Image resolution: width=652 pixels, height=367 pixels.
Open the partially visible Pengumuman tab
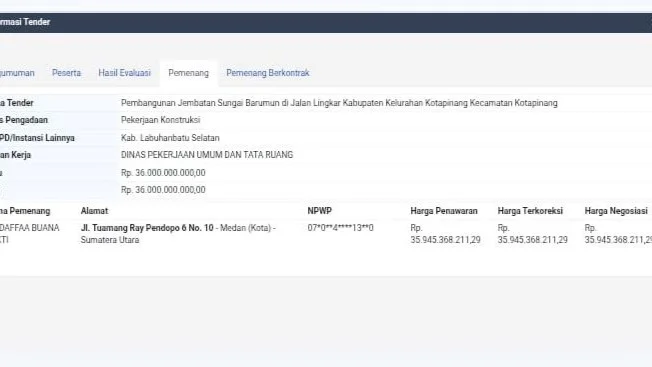pyautogui.click(x=17, y=73)
